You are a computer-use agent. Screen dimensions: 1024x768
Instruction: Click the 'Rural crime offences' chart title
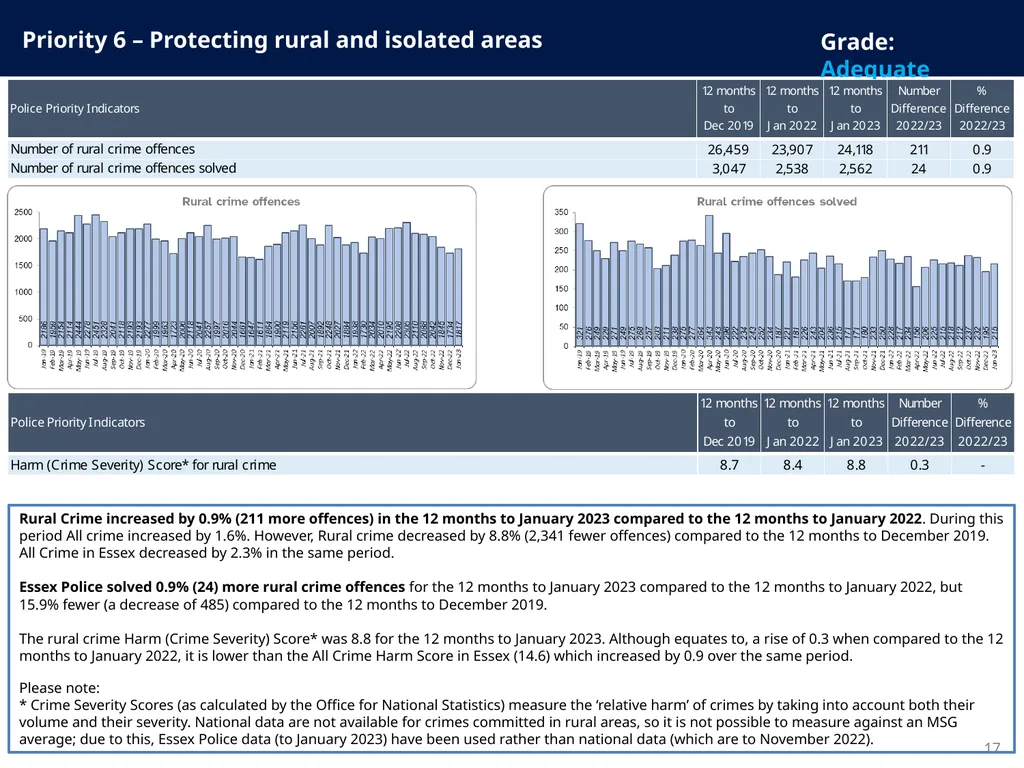[x=241, y=202]
